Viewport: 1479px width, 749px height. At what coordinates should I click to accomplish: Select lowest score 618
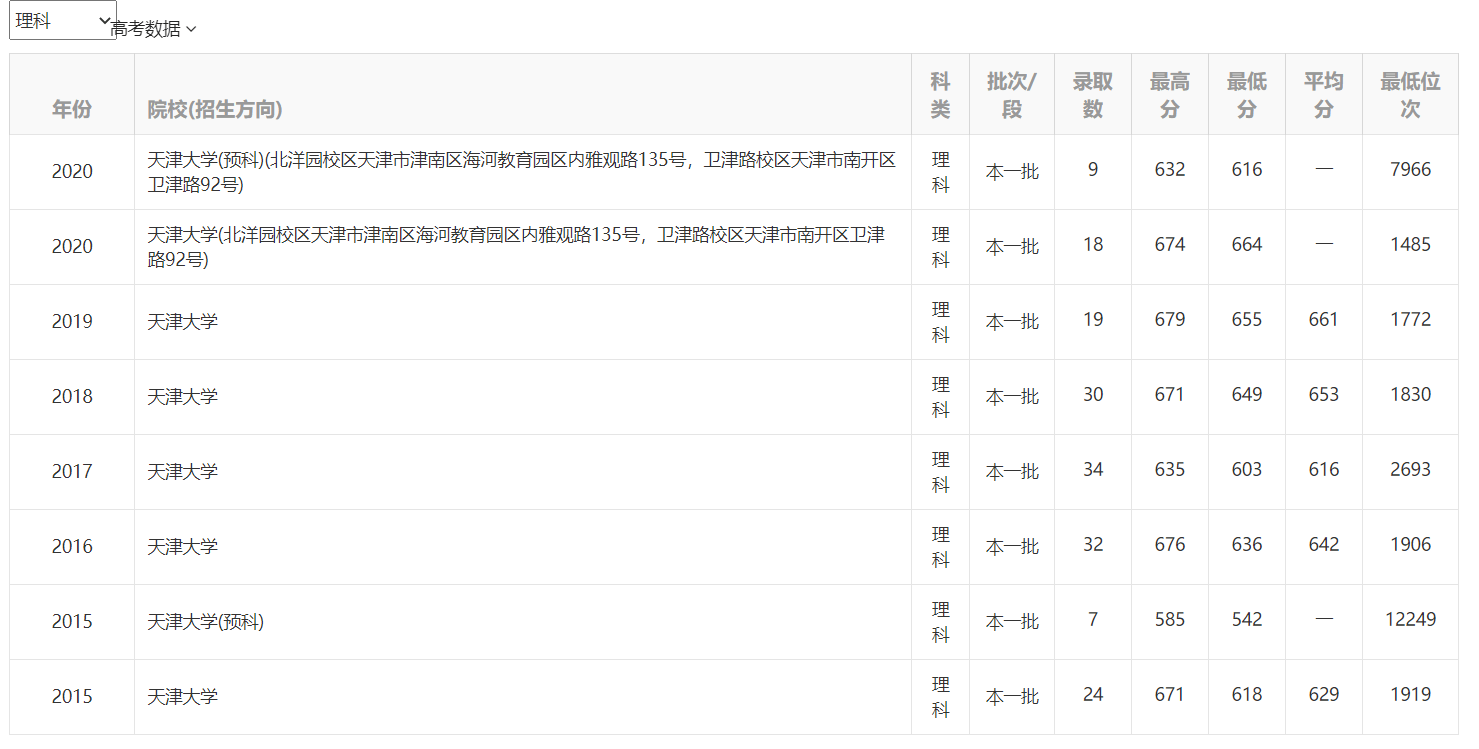pyautogui.click(x=1247, y=694)
